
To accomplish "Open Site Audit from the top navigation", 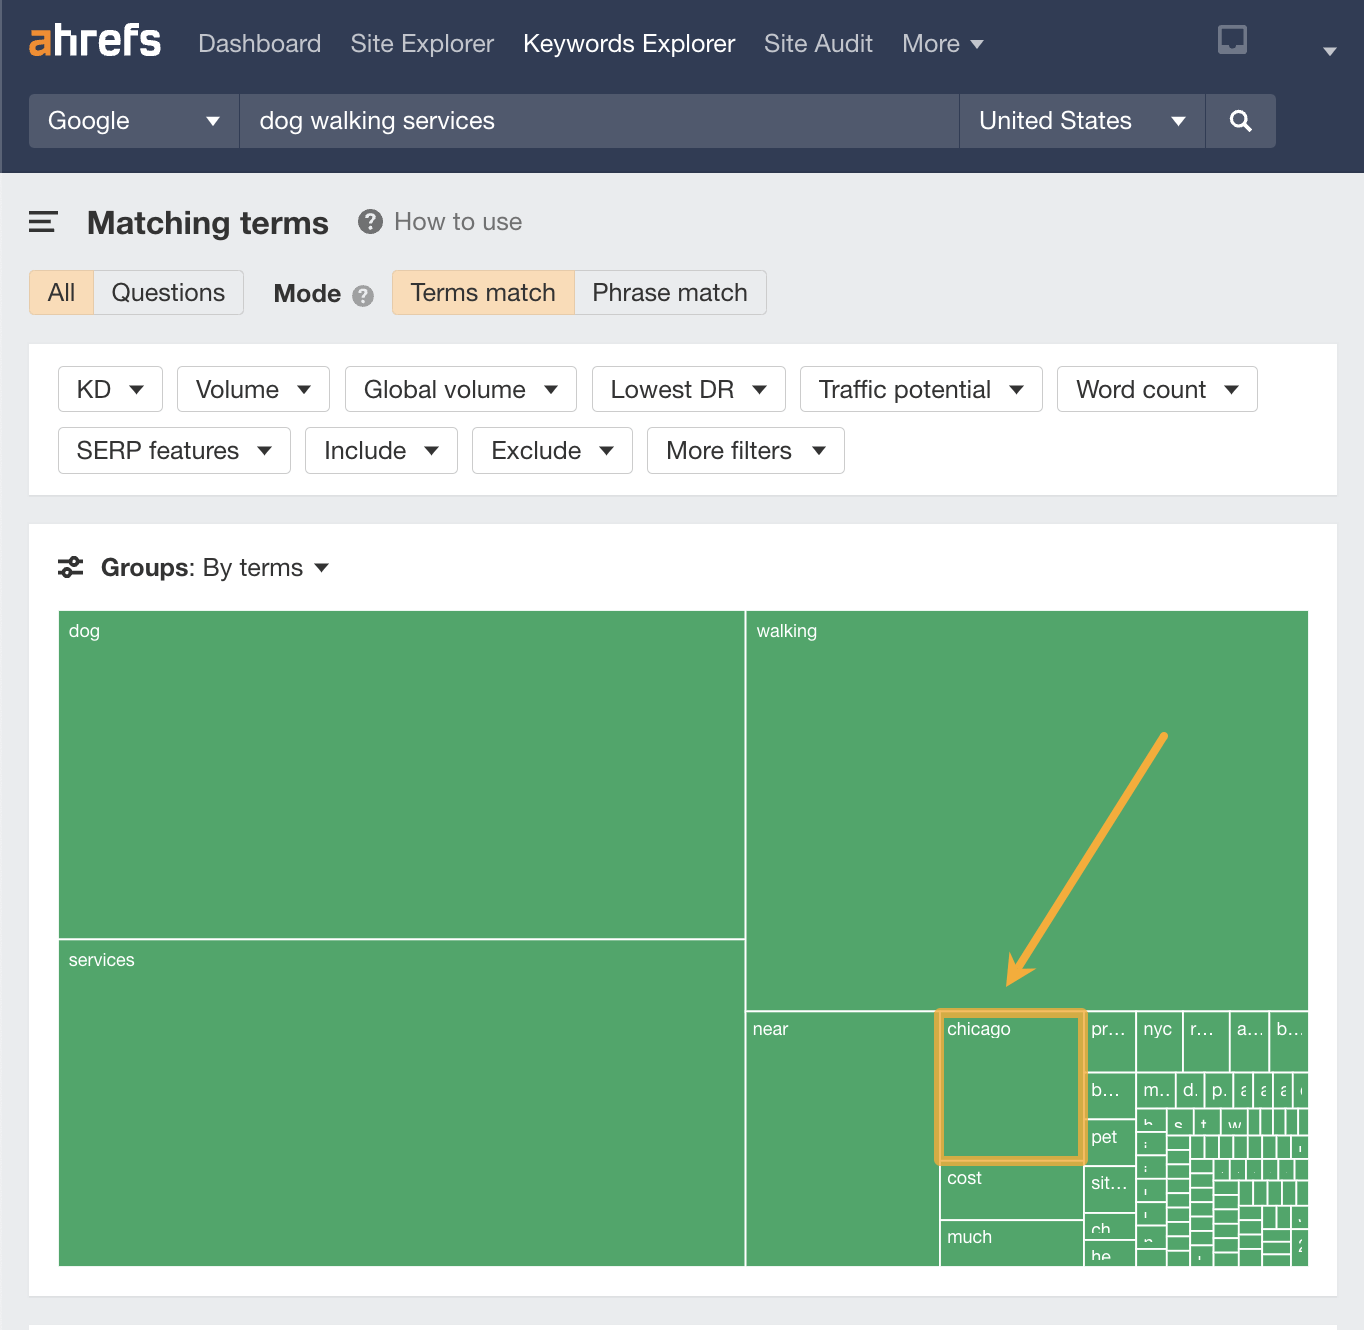I will click(x=818, y=43).
